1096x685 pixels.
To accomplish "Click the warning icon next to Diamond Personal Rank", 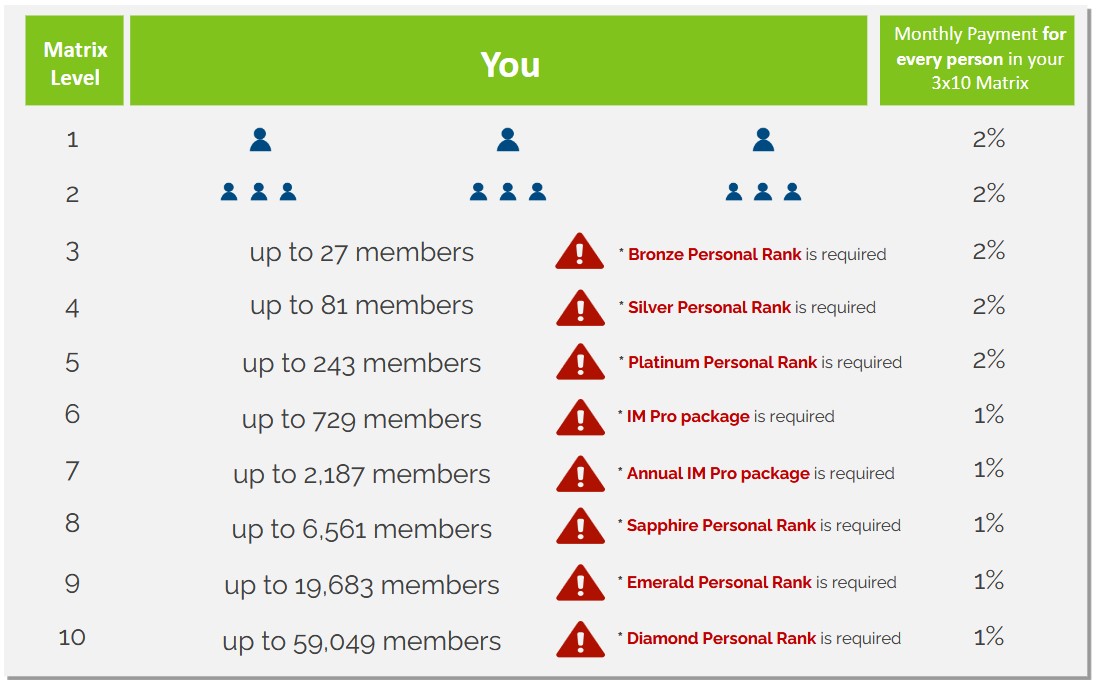I will 580,639.
